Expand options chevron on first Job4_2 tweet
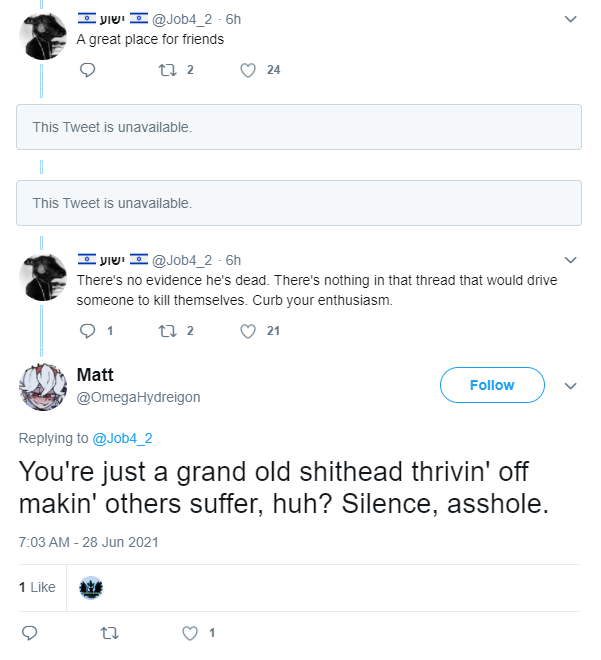The width and height of the screenshot is (601, 660). pos(570,19)
